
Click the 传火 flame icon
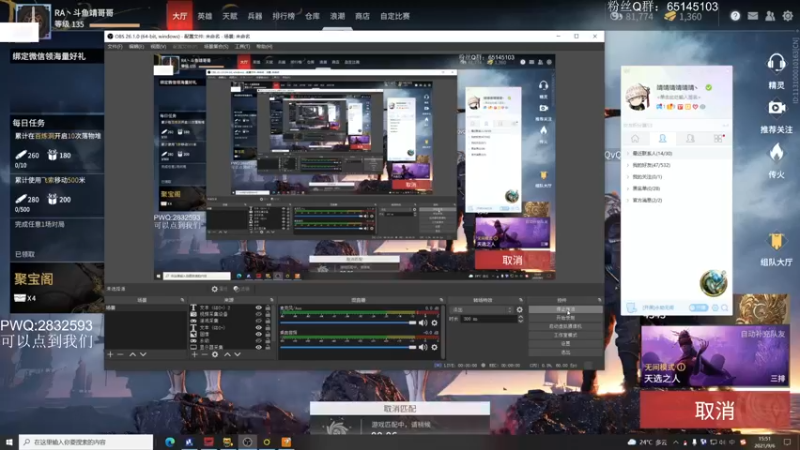point(776,152)
